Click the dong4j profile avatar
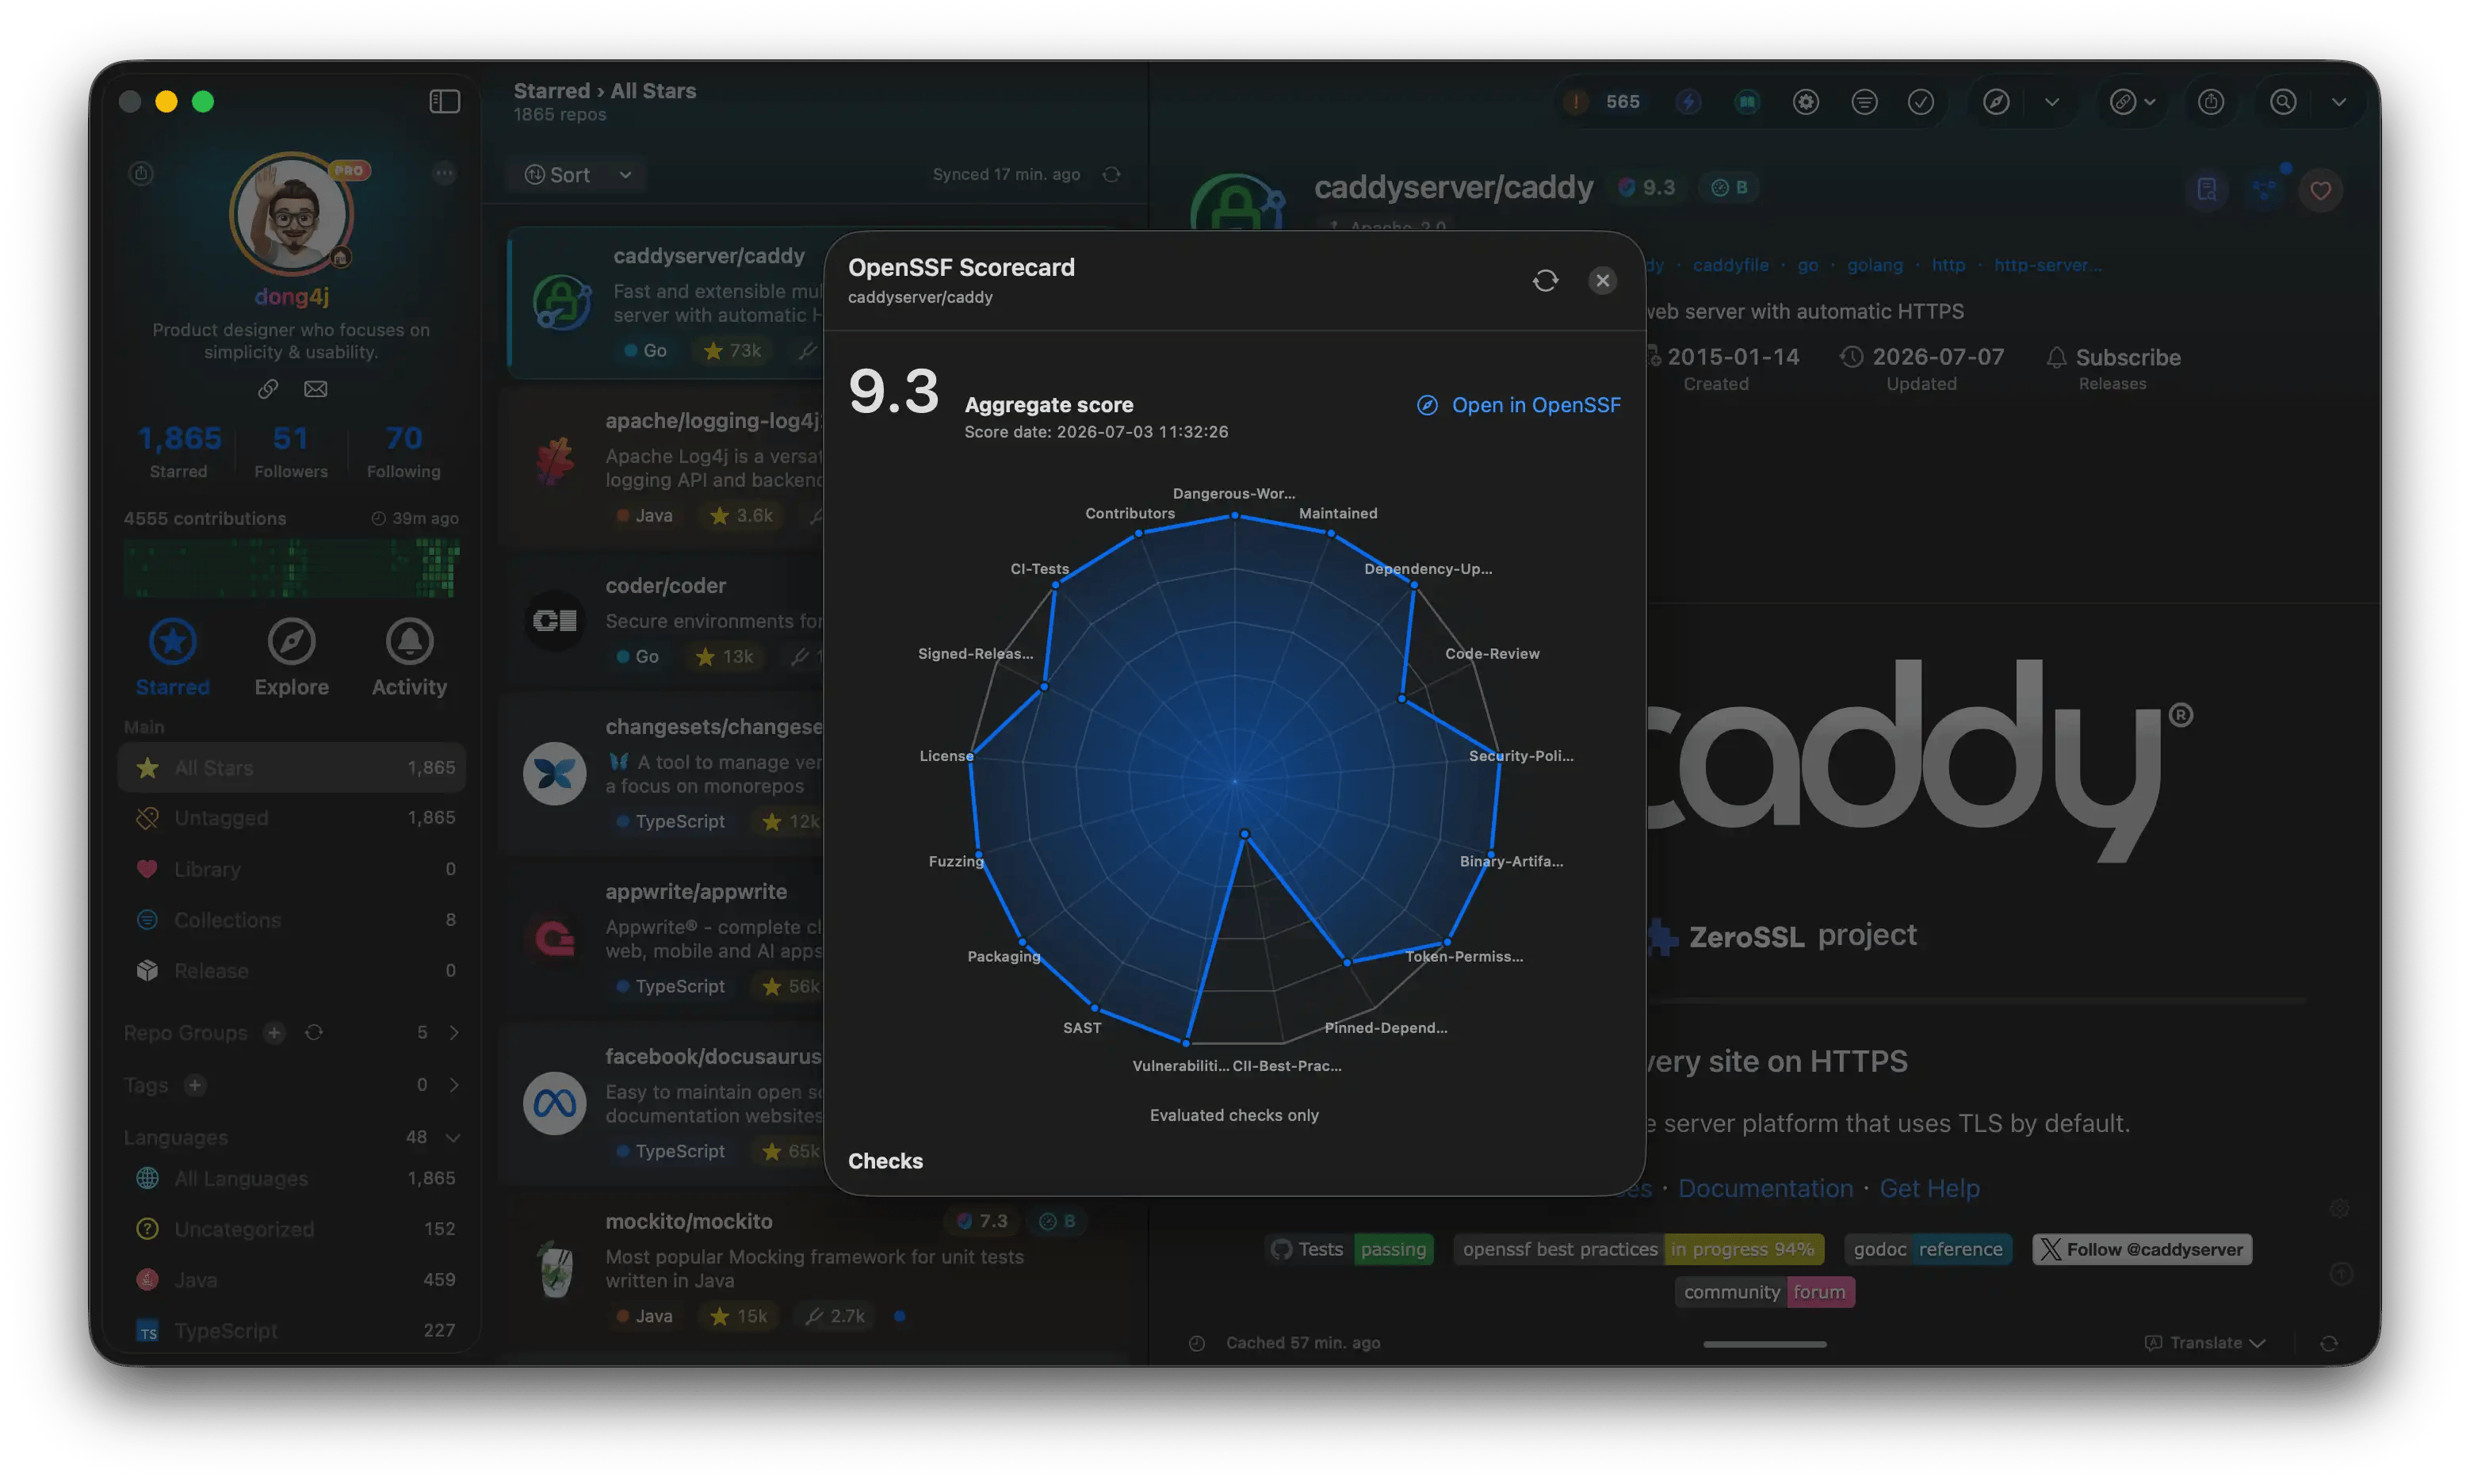The height and width of the screenshot is (1484, 2470). [292, 214]
